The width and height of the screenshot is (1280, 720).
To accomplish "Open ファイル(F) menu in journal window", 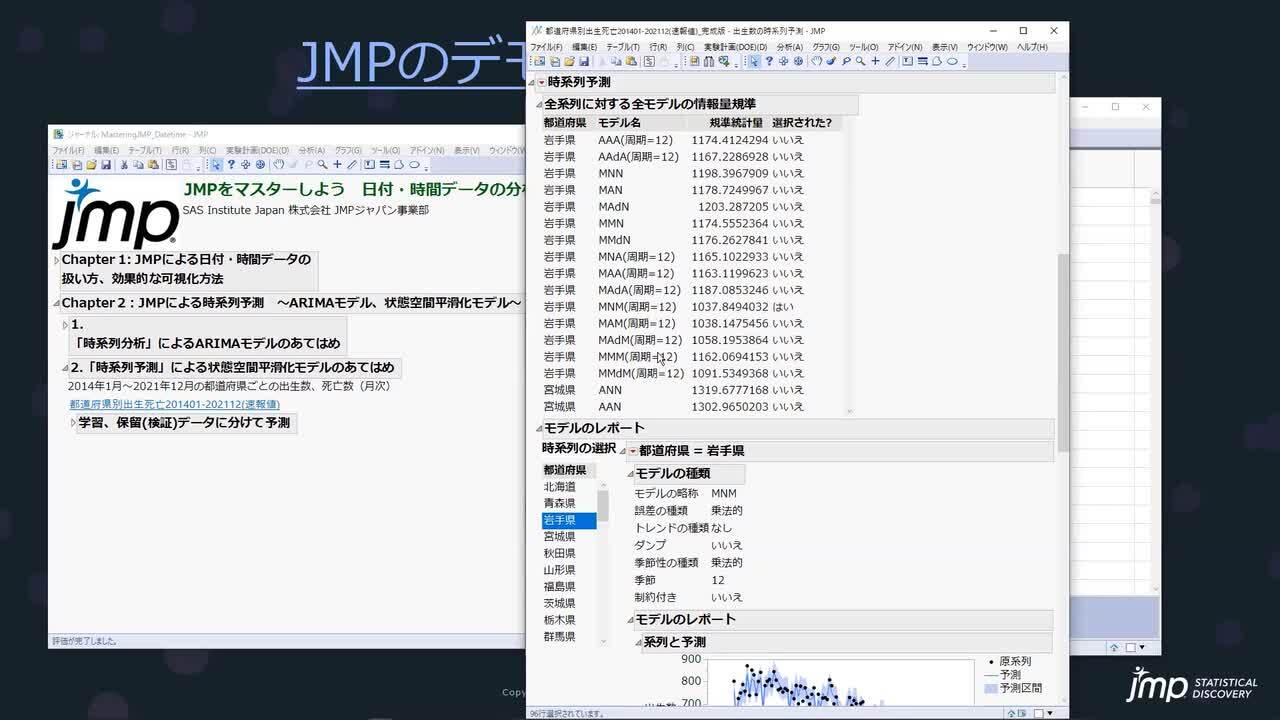I will tap(69, 151).
